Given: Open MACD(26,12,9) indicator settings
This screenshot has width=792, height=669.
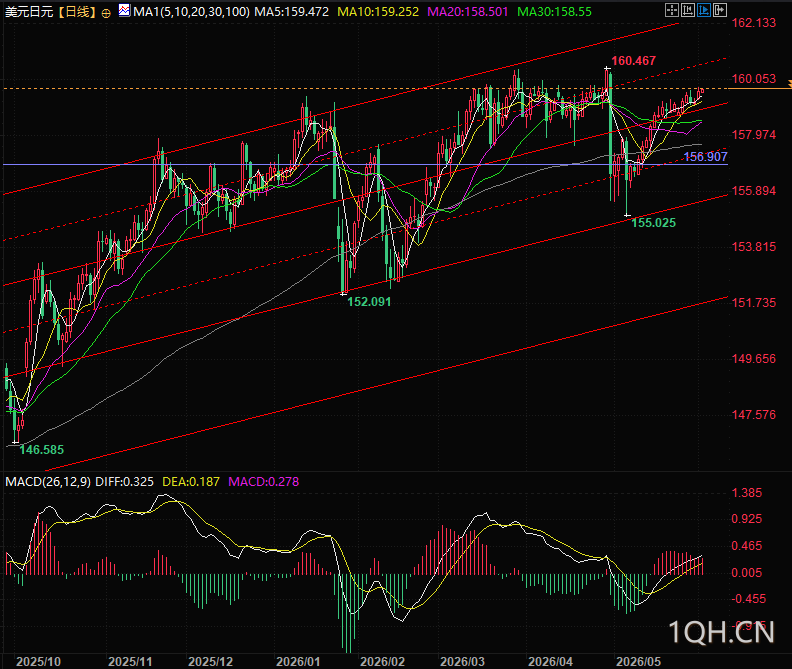Looking at the screenshot, I should 48,482.
